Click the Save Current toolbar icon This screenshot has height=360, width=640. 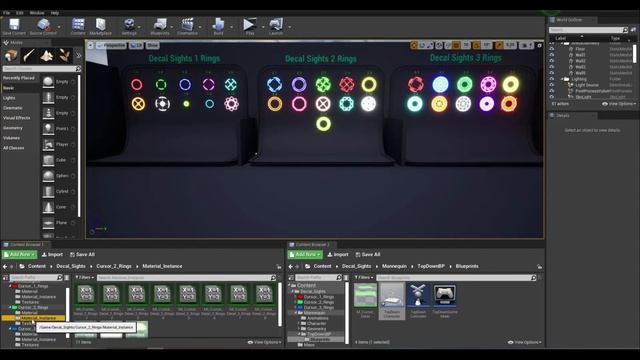14,27
